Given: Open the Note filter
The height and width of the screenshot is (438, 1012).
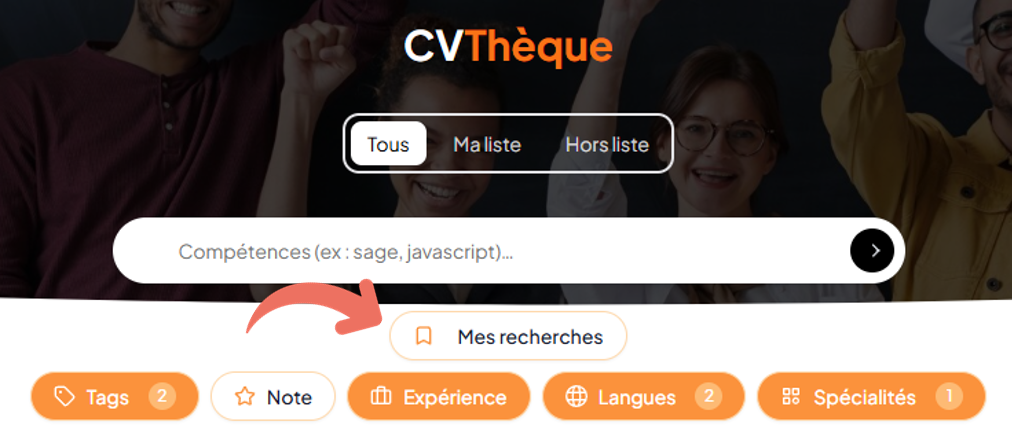Looking at the screenshot, I should click(x=273, y=397).
